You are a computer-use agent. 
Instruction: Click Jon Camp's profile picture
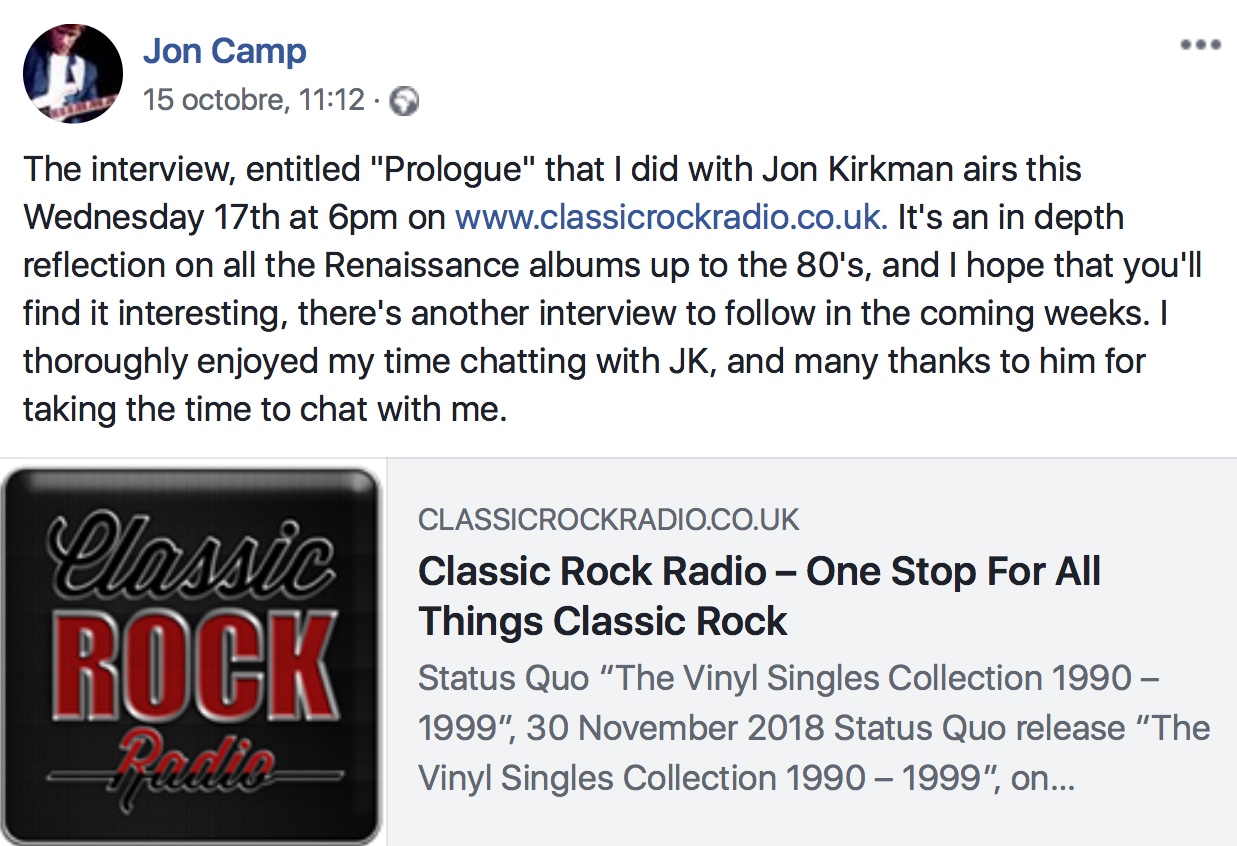point(72,74)
